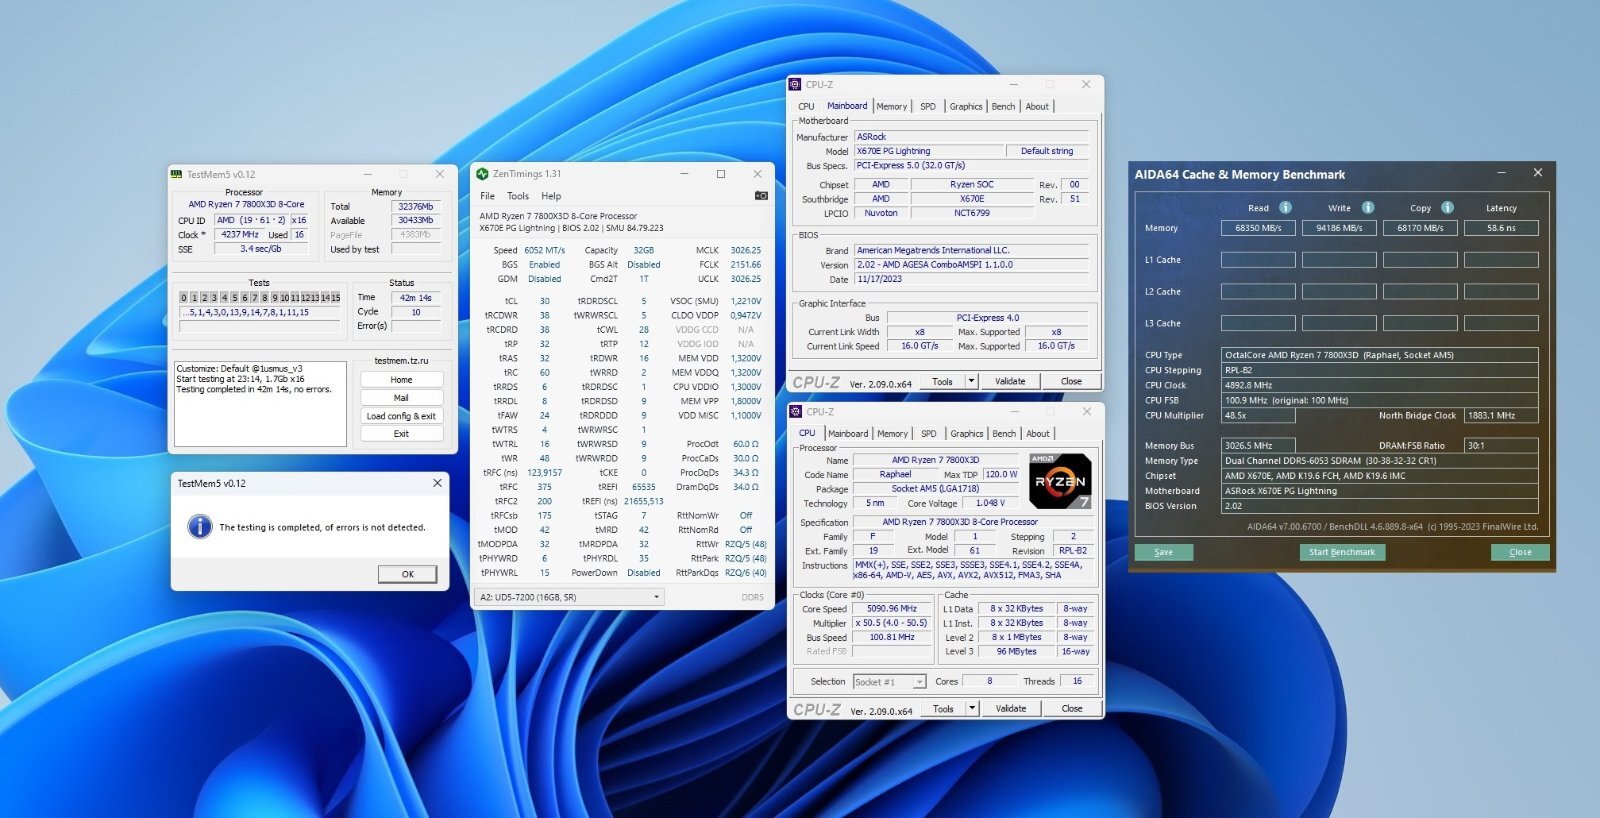Switch to Graphics tab in upper CPU-Z
1600x818 pixels.
(966, 106)
